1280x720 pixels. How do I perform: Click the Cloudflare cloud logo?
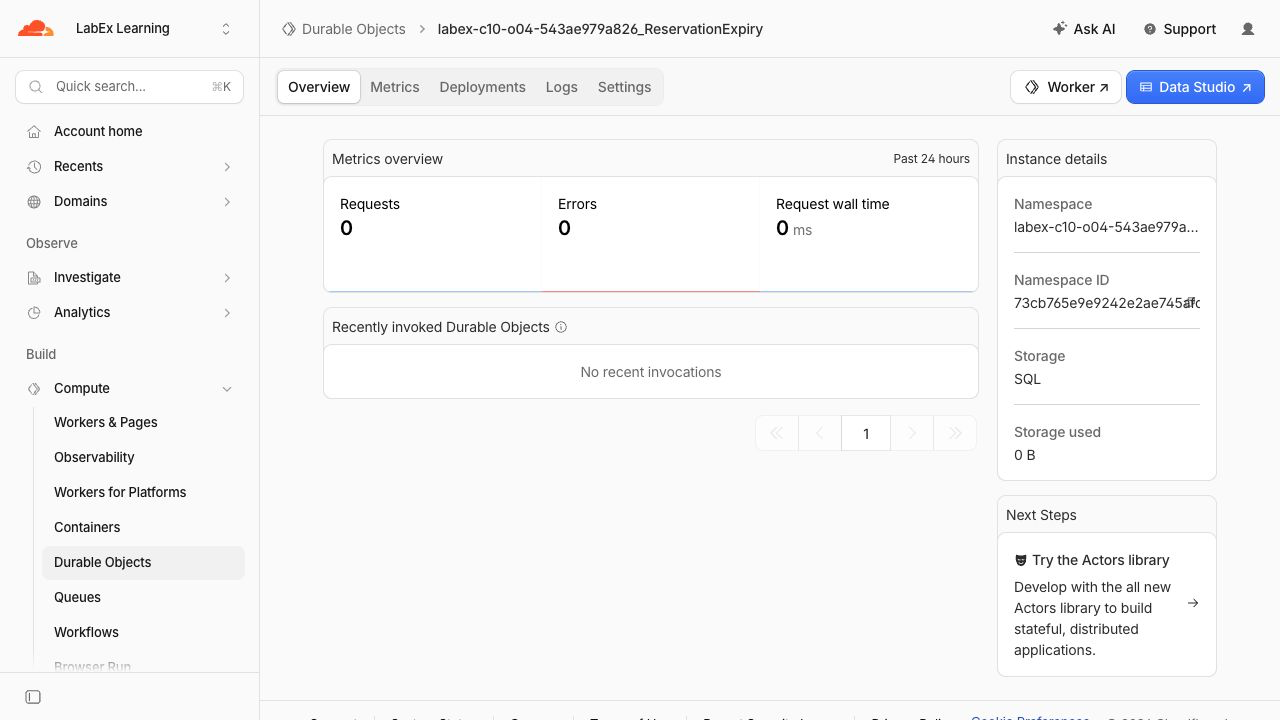[36, 28]
